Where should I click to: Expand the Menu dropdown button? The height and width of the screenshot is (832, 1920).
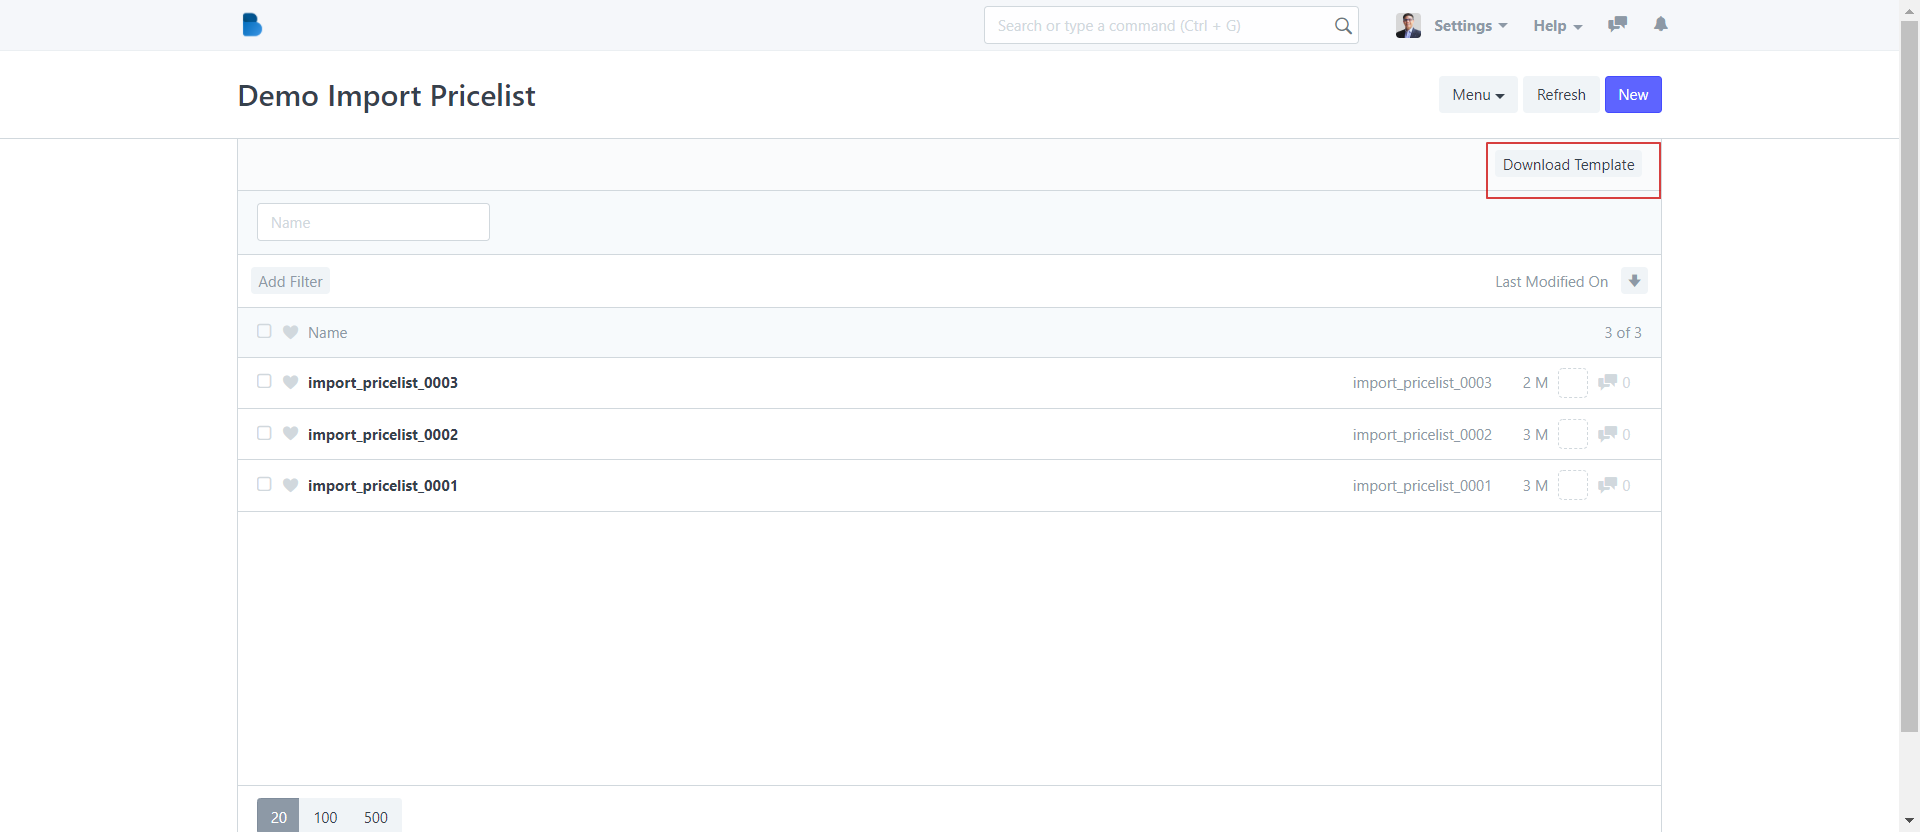pos(1477,95)
